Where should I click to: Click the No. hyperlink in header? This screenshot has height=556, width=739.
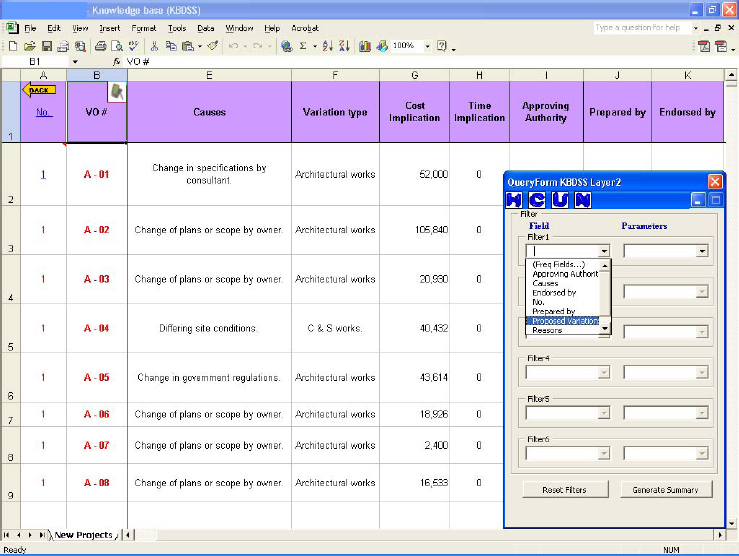coord(43,112)
